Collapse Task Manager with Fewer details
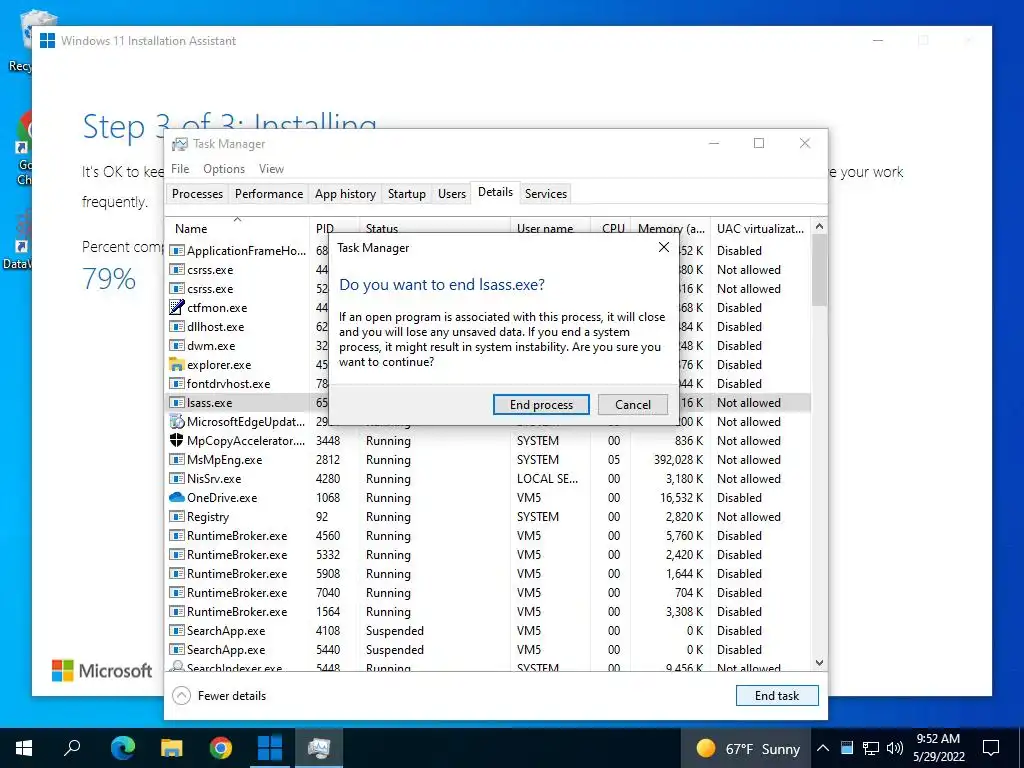1024x768 pixels. point(219,696)
